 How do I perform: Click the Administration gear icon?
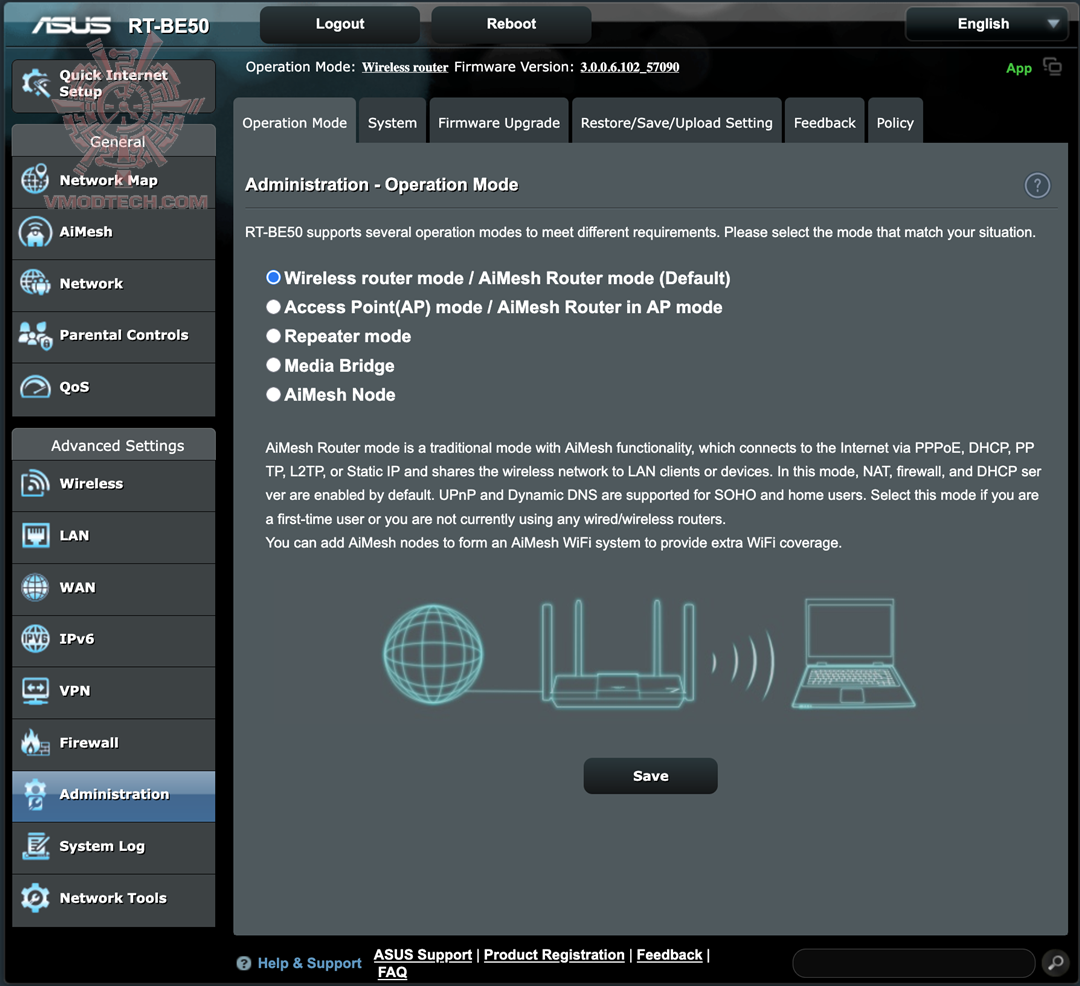tap(35, 795)
